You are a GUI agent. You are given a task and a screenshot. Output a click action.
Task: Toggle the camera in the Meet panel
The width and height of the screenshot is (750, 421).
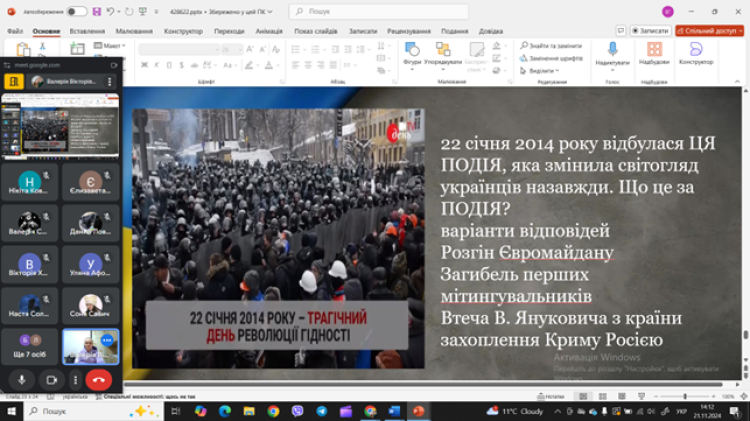[50, 380]
